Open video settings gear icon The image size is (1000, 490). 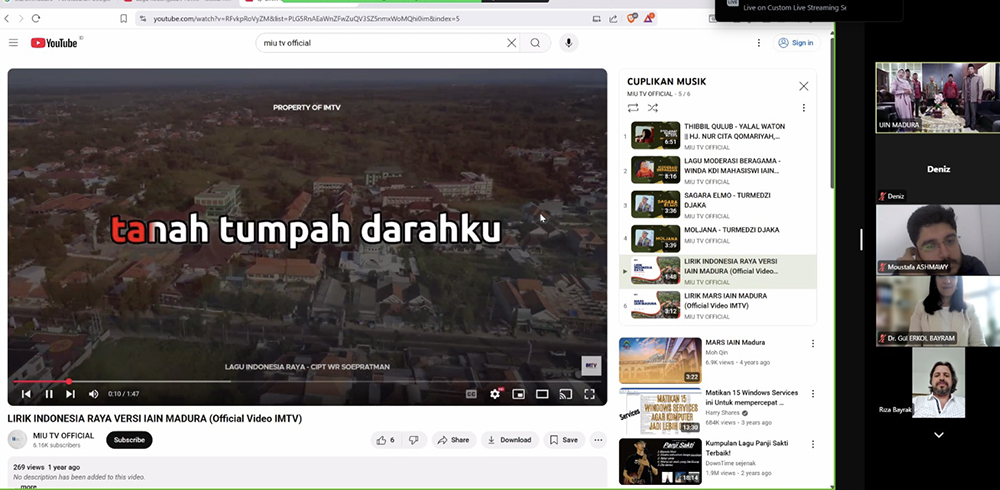(x=495, y=394)
